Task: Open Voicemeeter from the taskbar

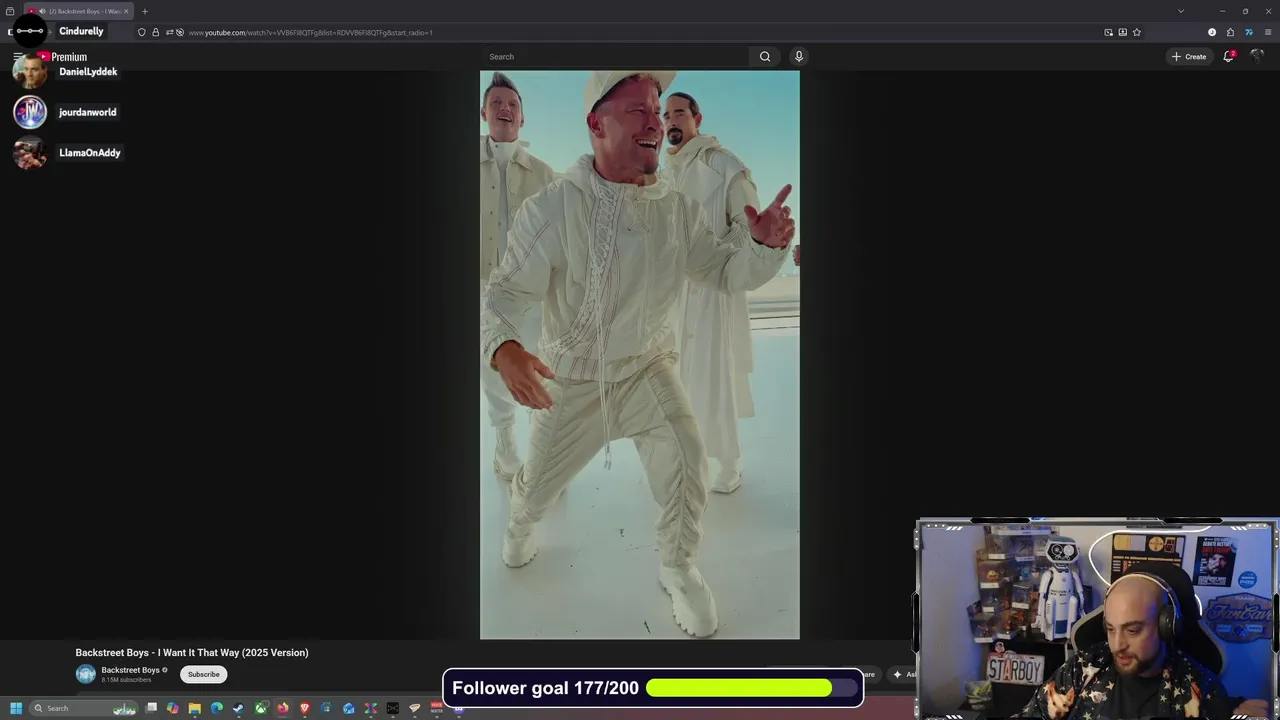Action: pyautogui.click(x=436, y=708)
